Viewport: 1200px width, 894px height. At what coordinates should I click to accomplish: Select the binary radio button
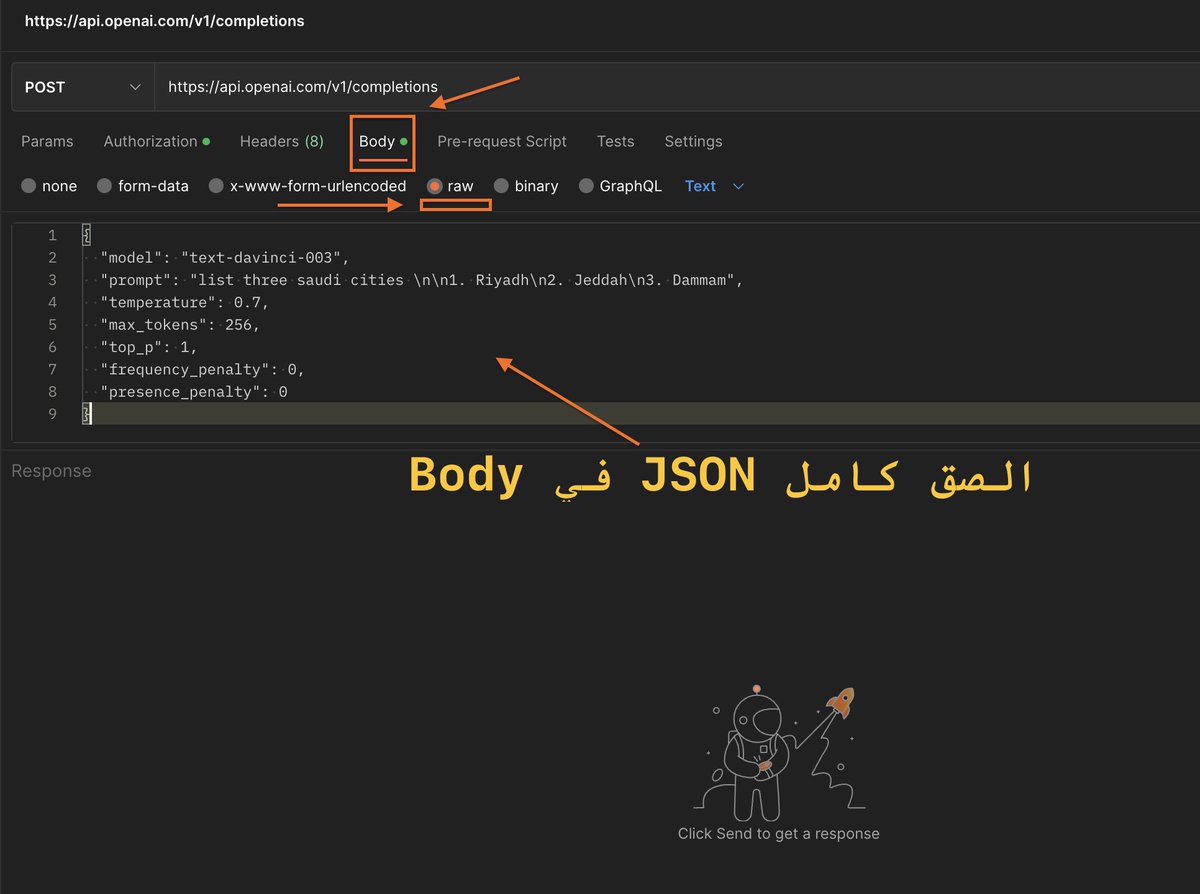tap(501, 186)
